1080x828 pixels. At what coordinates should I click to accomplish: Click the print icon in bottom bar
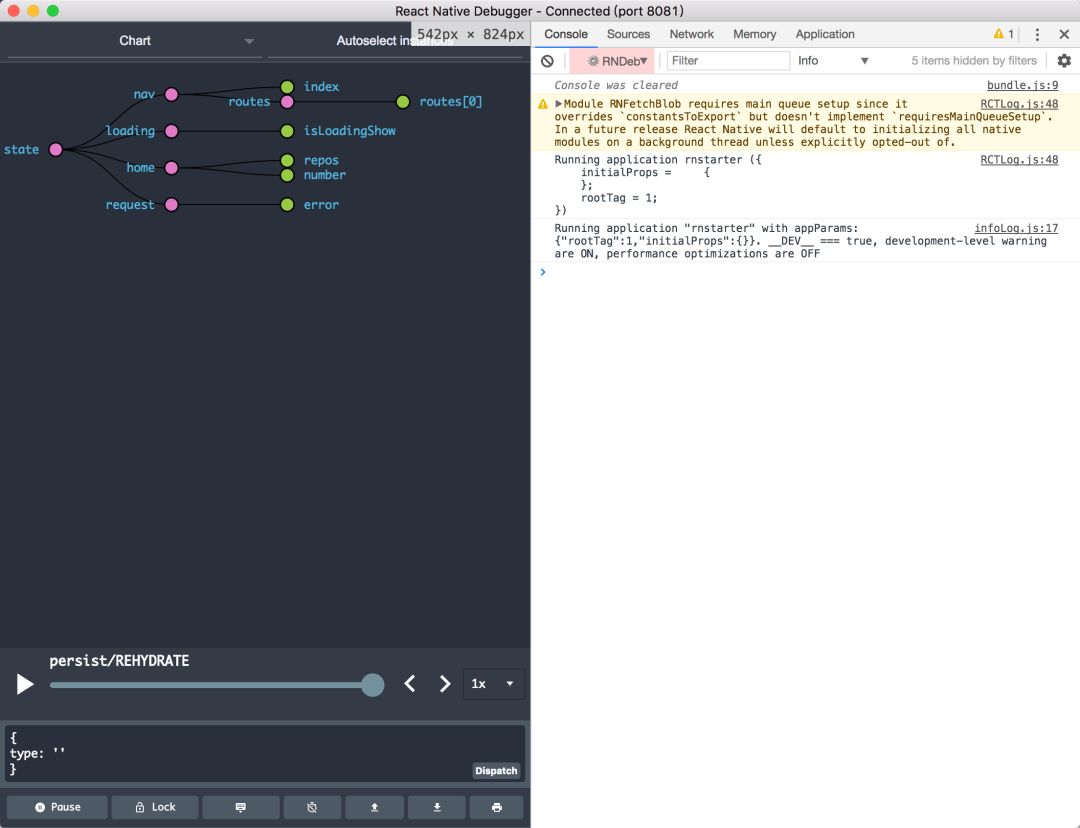coord(497,807)
